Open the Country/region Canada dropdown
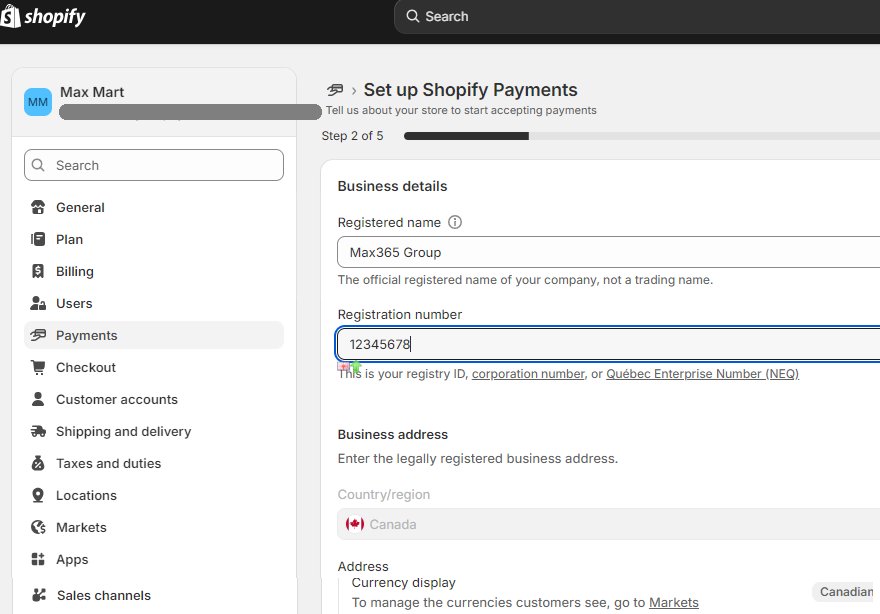 coord(608,524)
